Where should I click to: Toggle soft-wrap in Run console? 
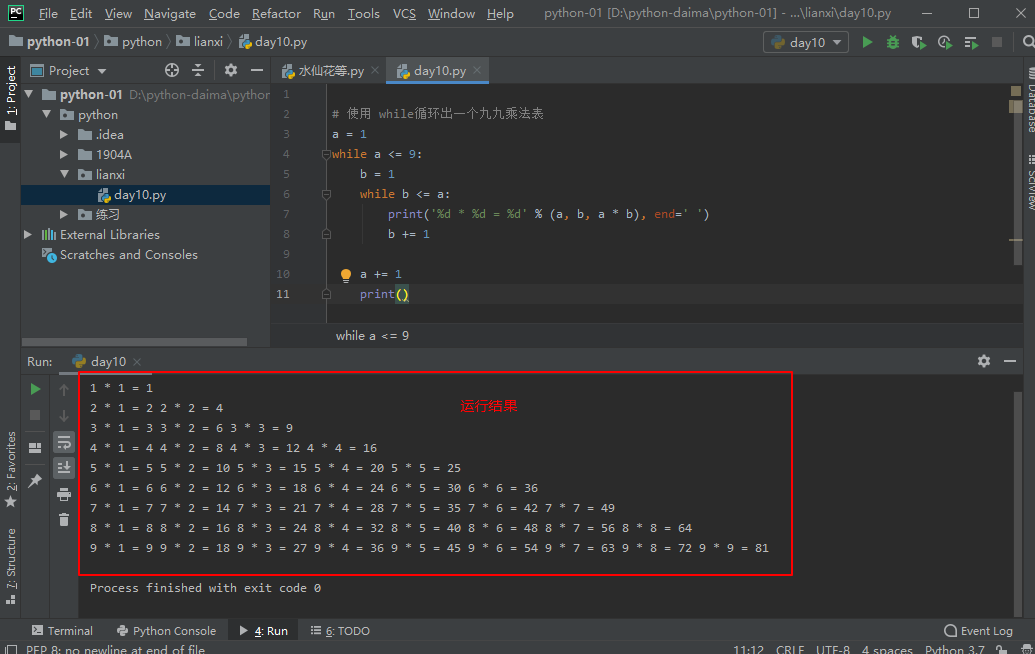point(63,441)
